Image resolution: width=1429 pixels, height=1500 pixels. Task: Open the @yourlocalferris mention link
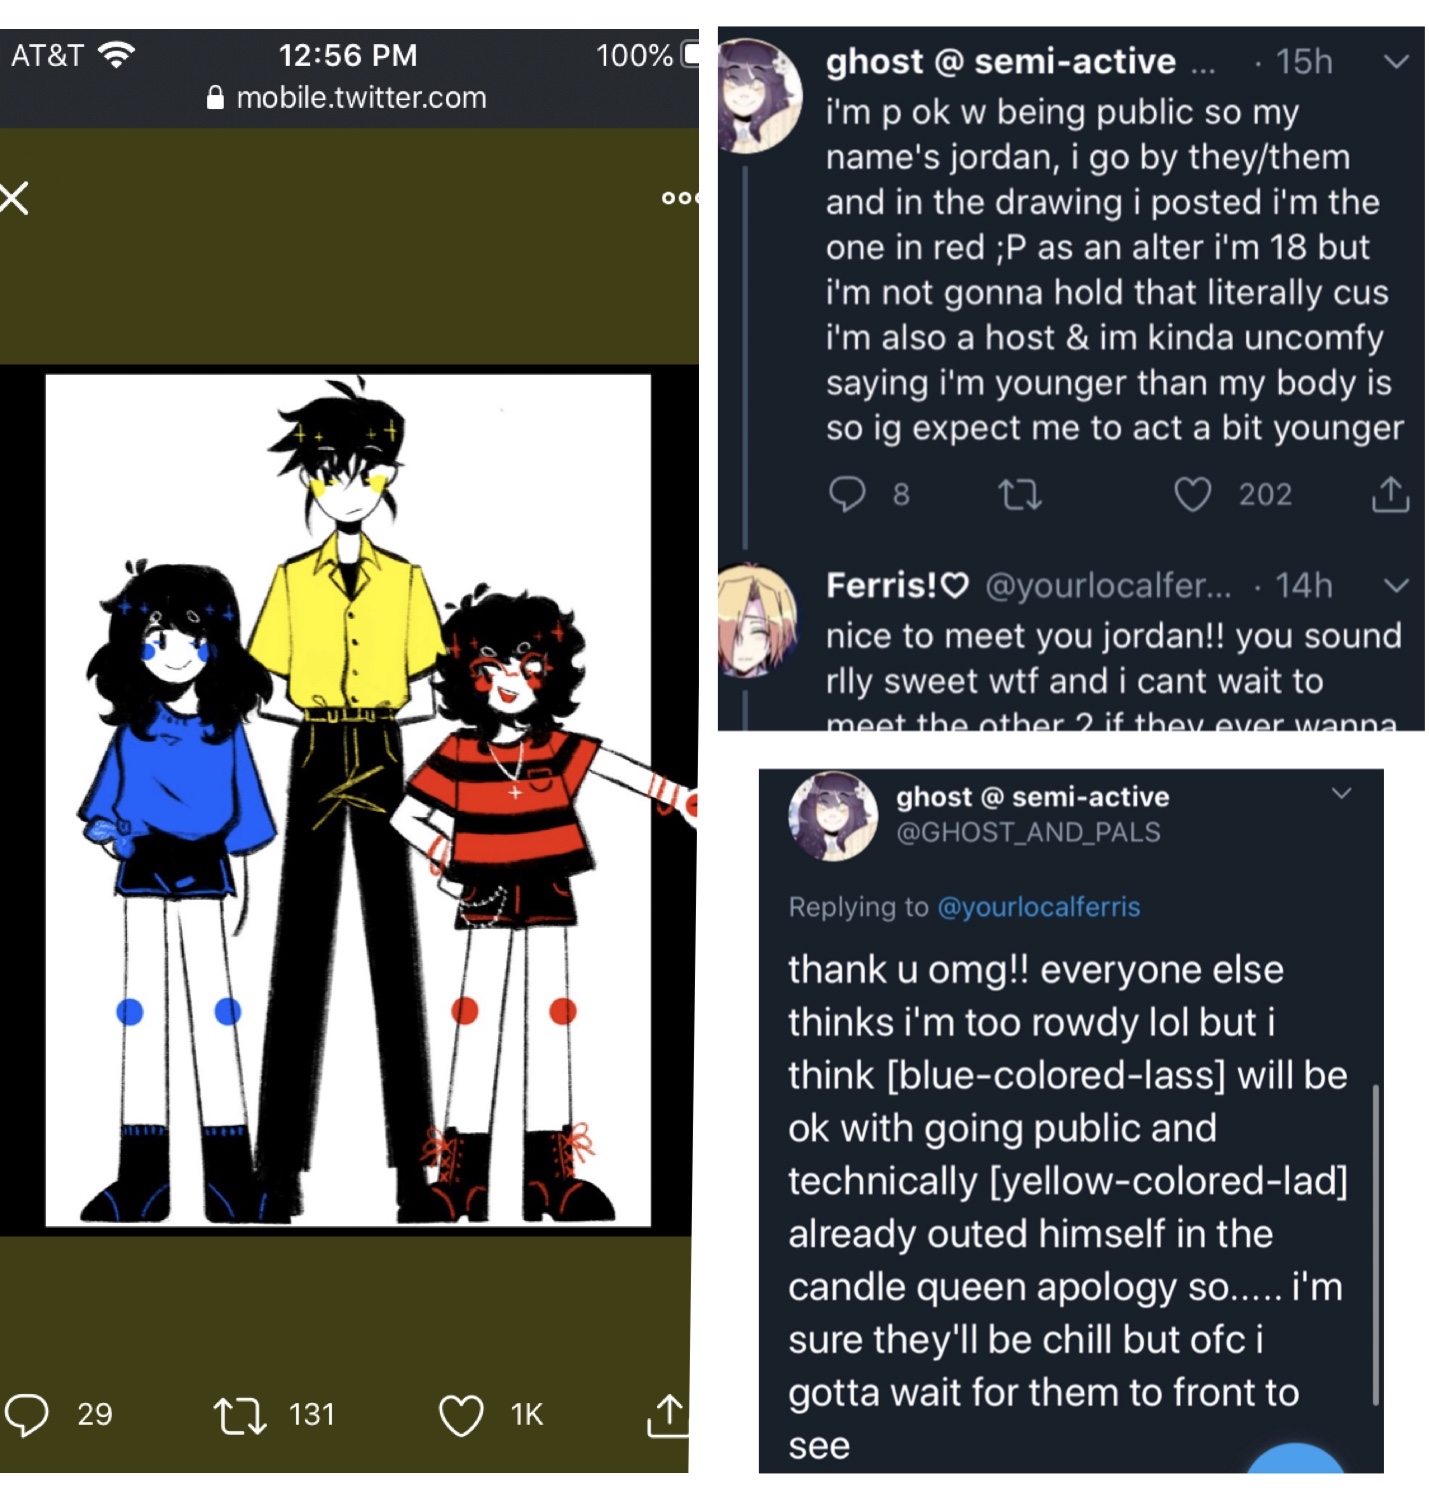click(x=1038, y=907)
